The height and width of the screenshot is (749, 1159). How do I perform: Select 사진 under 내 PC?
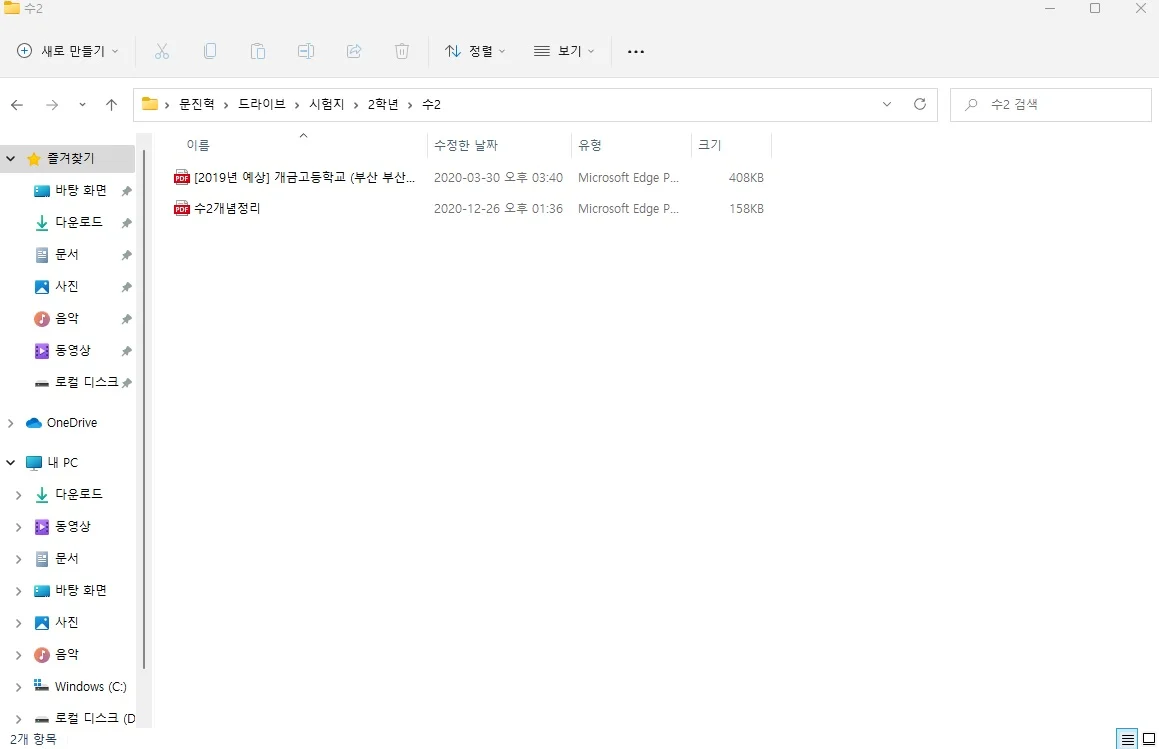pos(67,623)
